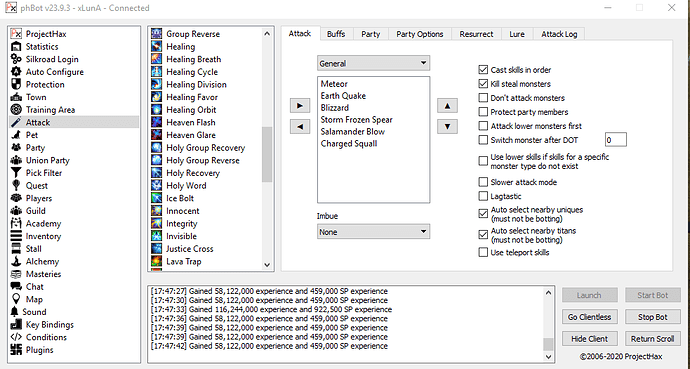Add skill with right arrow button
The width and height of the screenshot is (690, 369).
coord(300,106)
